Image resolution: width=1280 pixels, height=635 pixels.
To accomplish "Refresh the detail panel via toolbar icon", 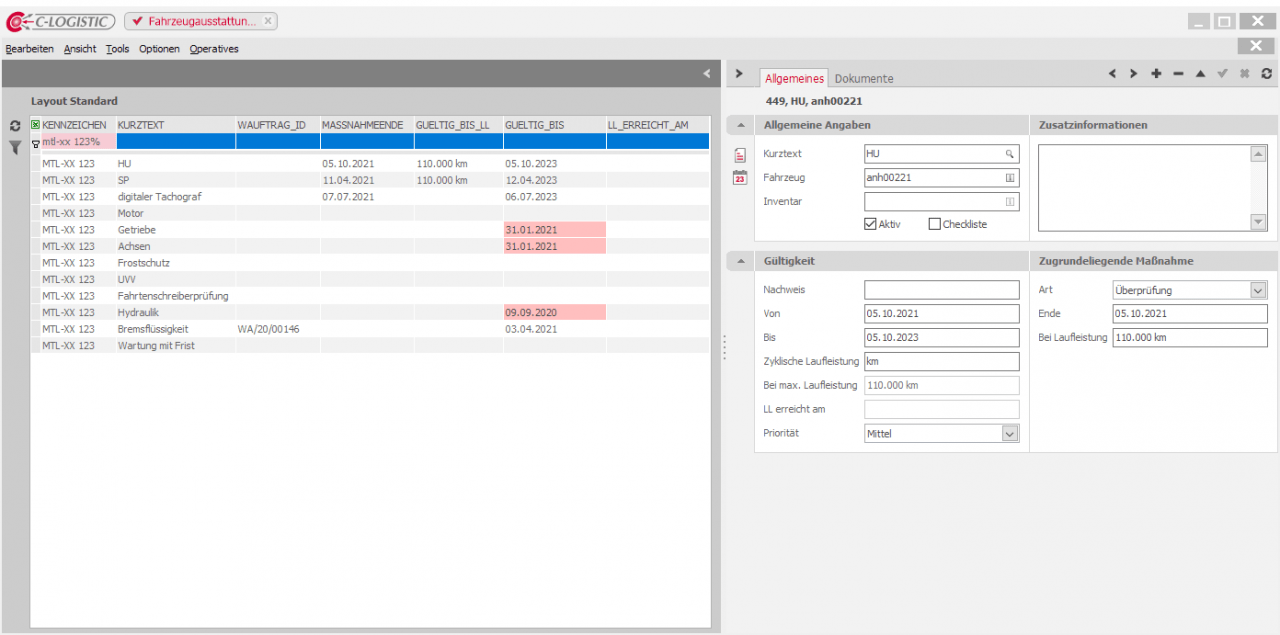I will (1267, 74).
